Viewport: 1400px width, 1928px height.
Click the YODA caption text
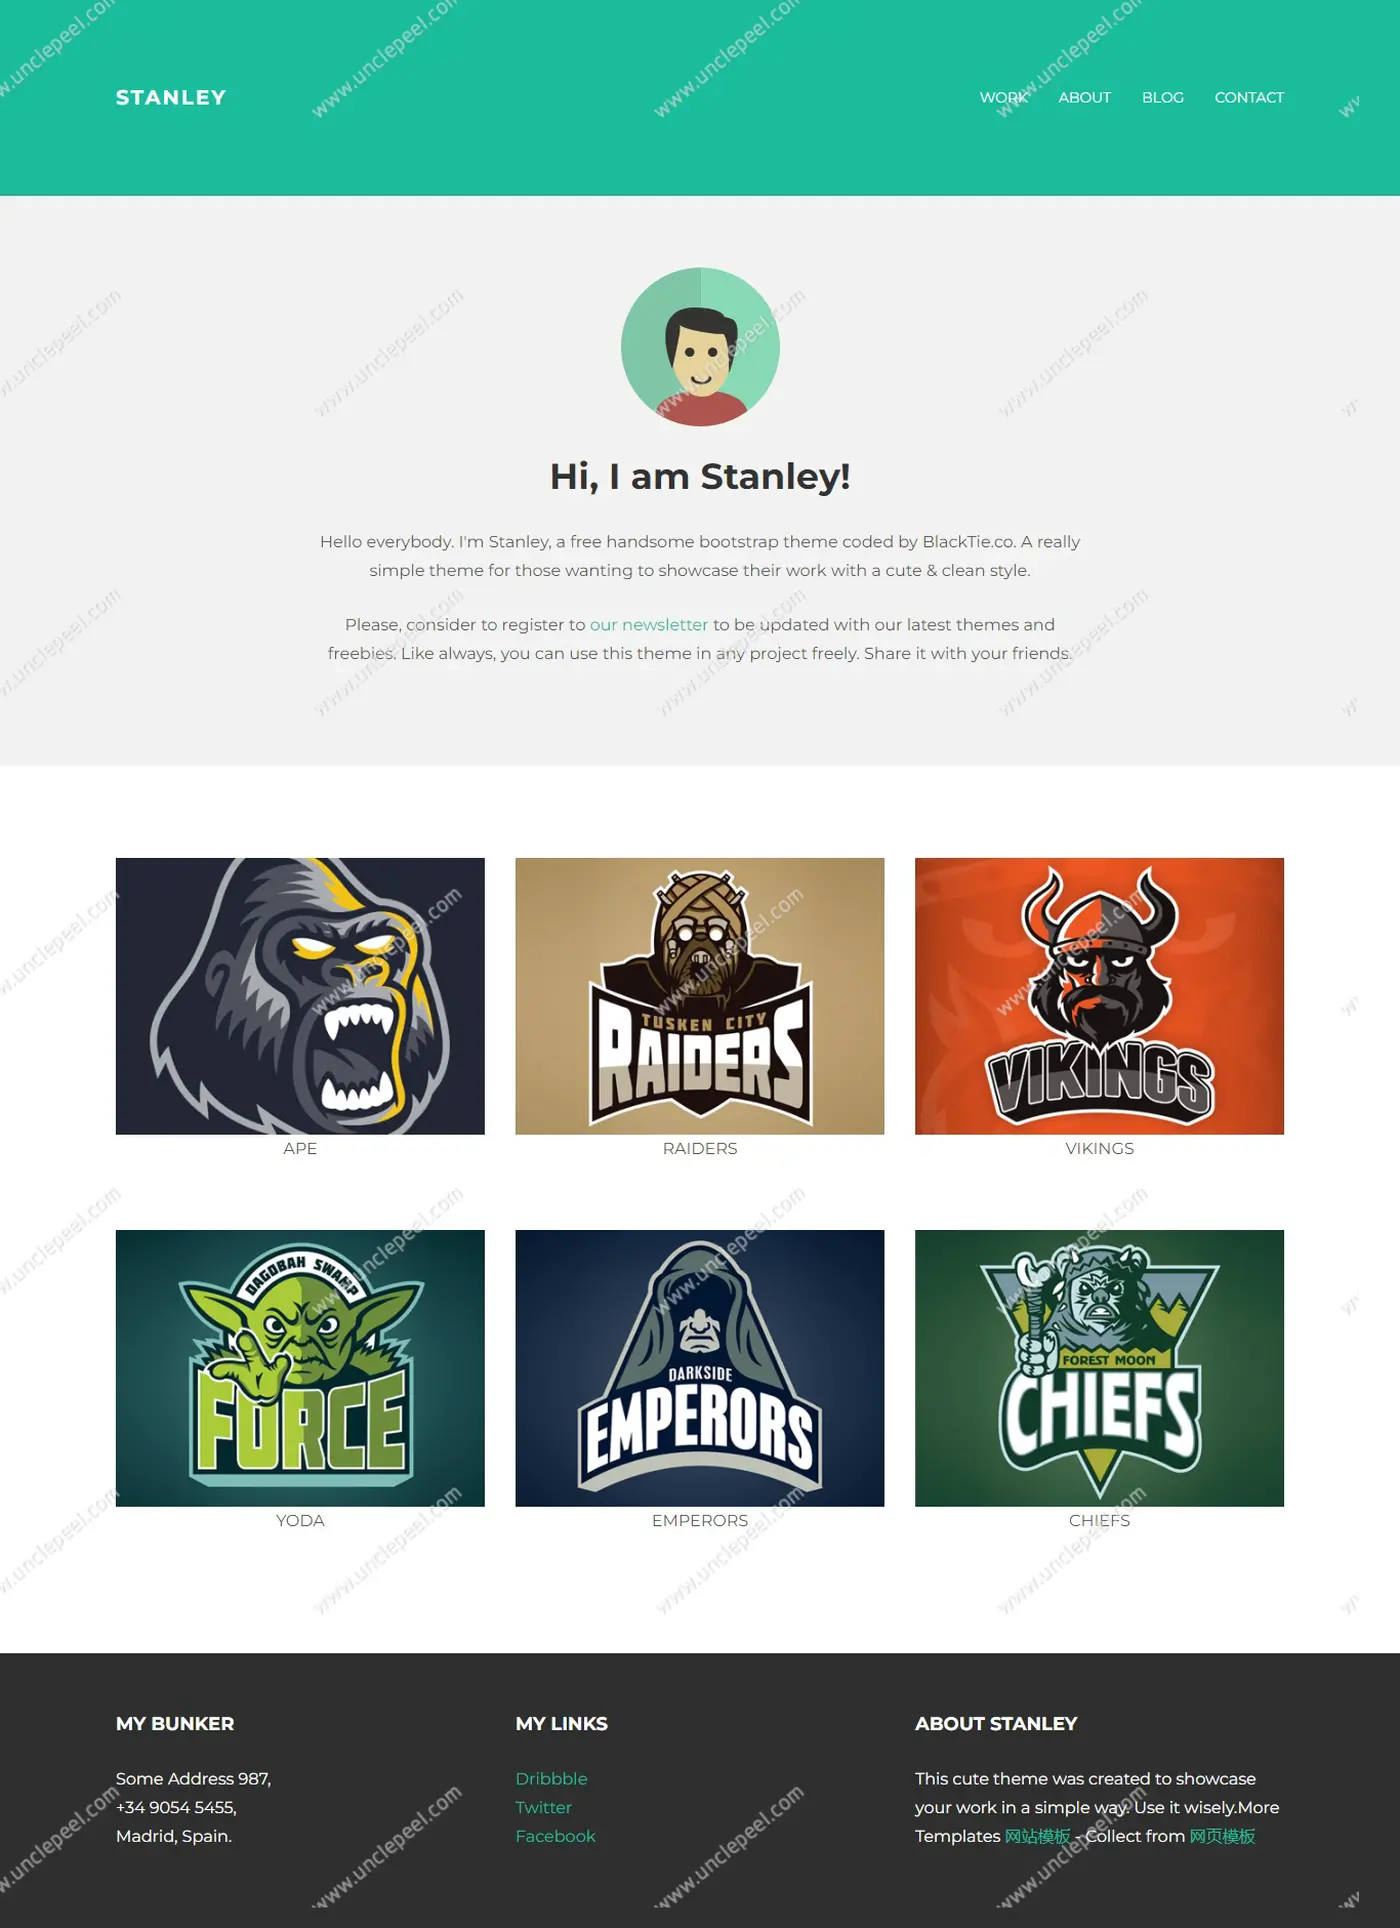coord(300,1520)
